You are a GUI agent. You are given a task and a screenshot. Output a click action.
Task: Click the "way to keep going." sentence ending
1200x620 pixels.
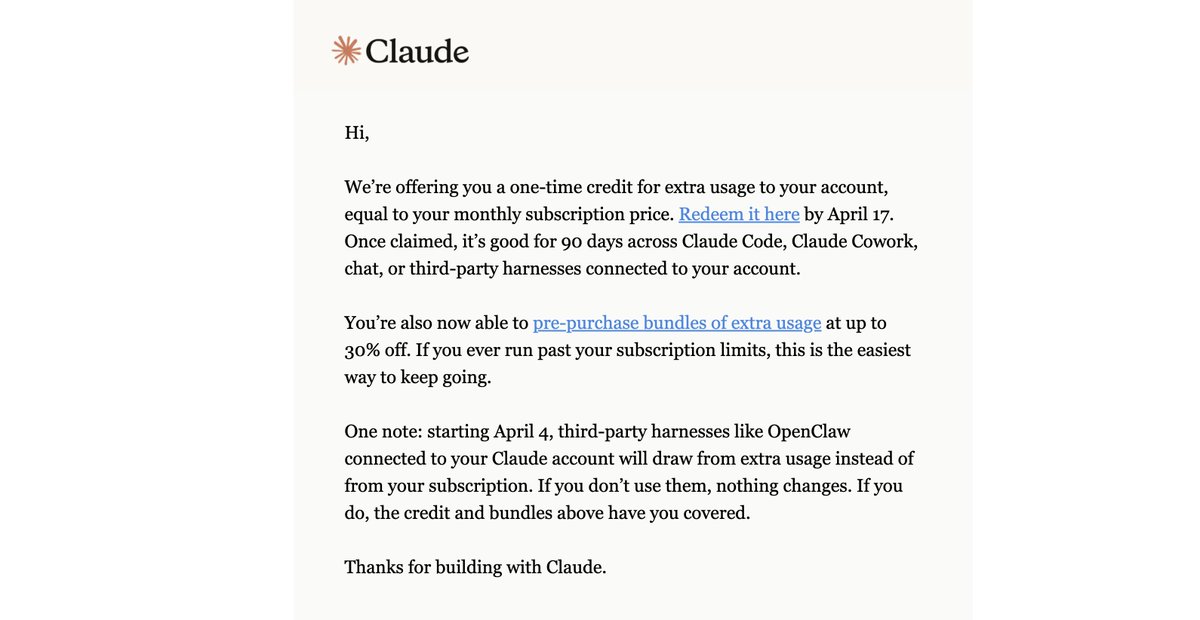418,377
